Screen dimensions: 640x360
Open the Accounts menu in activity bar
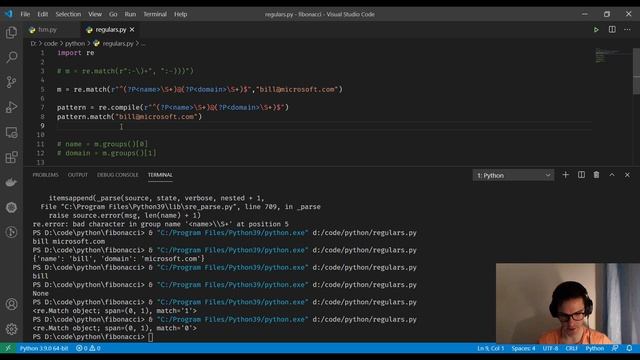pyautogui.click(x=11, y=304)
